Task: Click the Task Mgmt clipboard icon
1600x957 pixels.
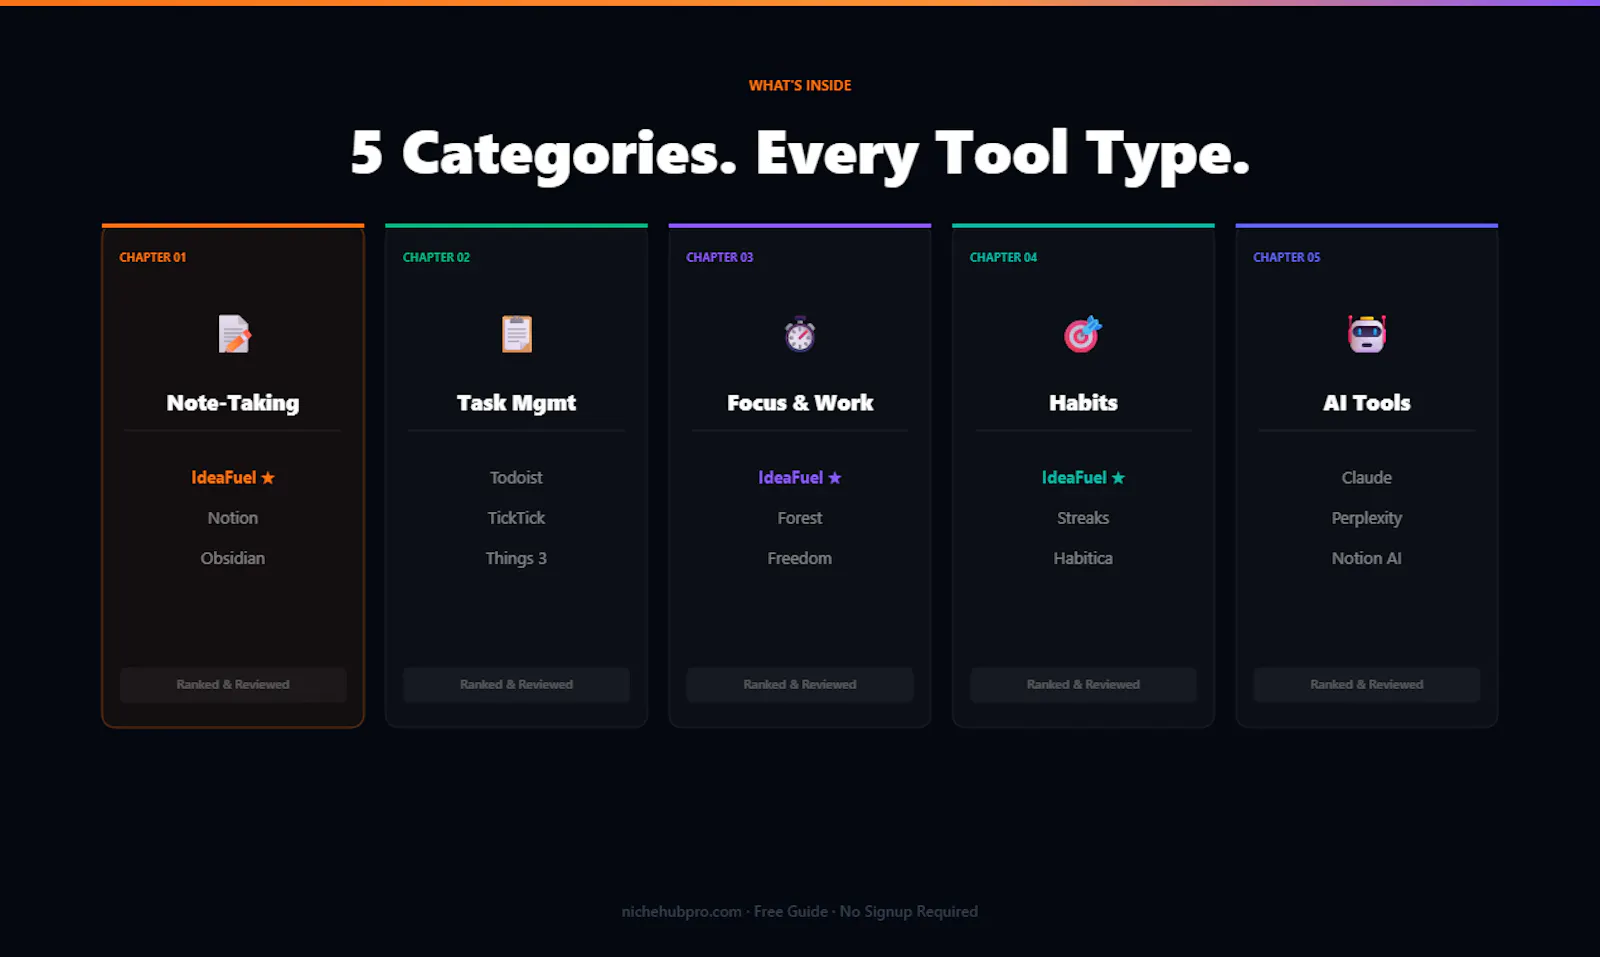Action: 517,334
